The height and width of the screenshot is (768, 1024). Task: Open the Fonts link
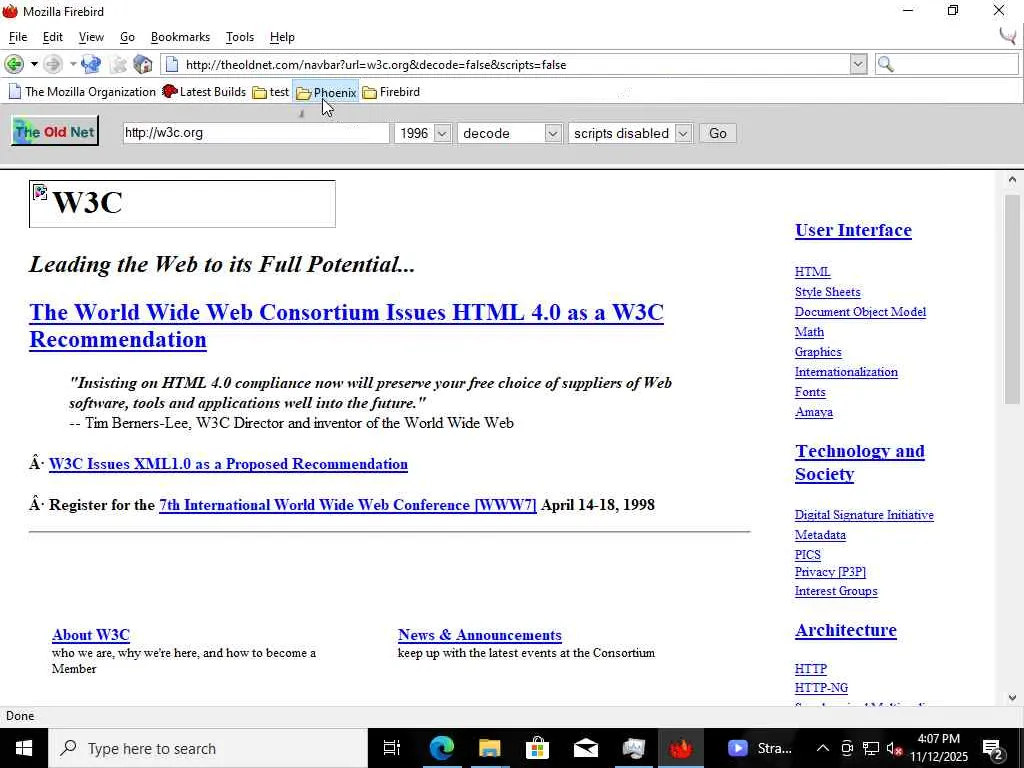(x=810, y=392)
